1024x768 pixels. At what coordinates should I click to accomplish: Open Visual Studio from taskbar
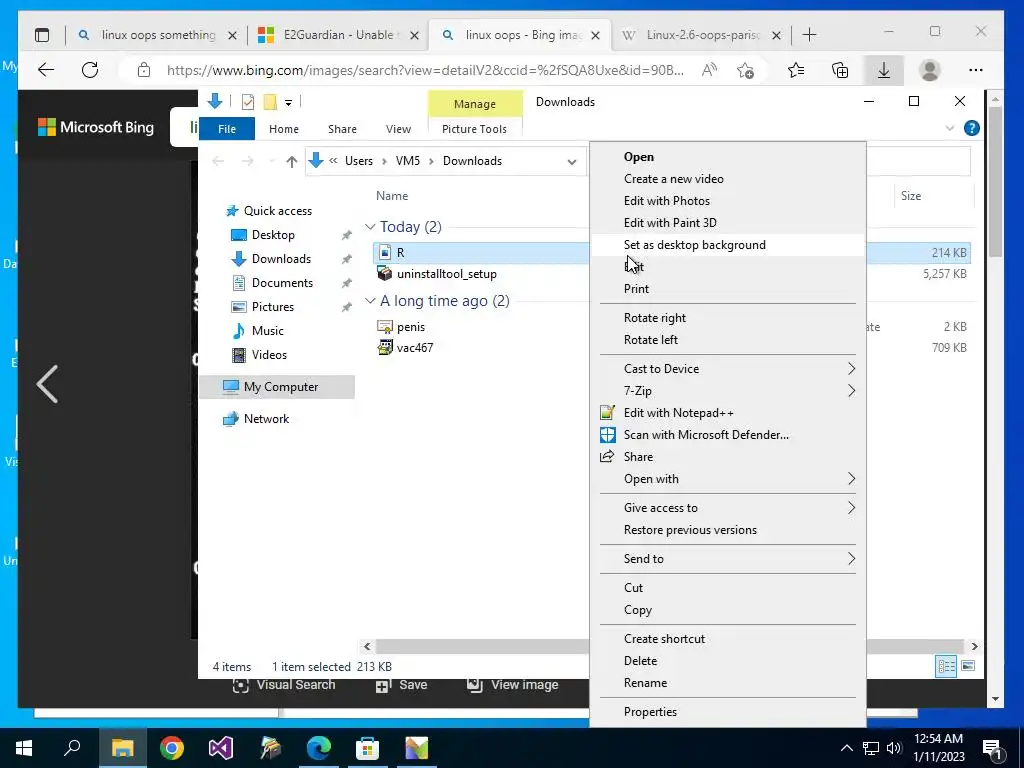[x=221, y=748]
